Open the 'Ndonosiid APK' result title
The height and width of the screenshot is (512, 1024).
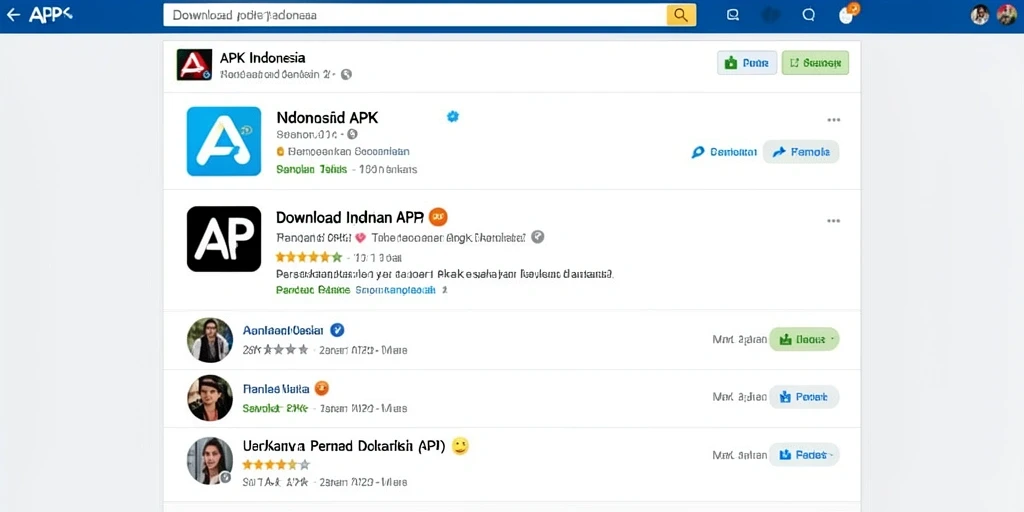tap(327, 118)
